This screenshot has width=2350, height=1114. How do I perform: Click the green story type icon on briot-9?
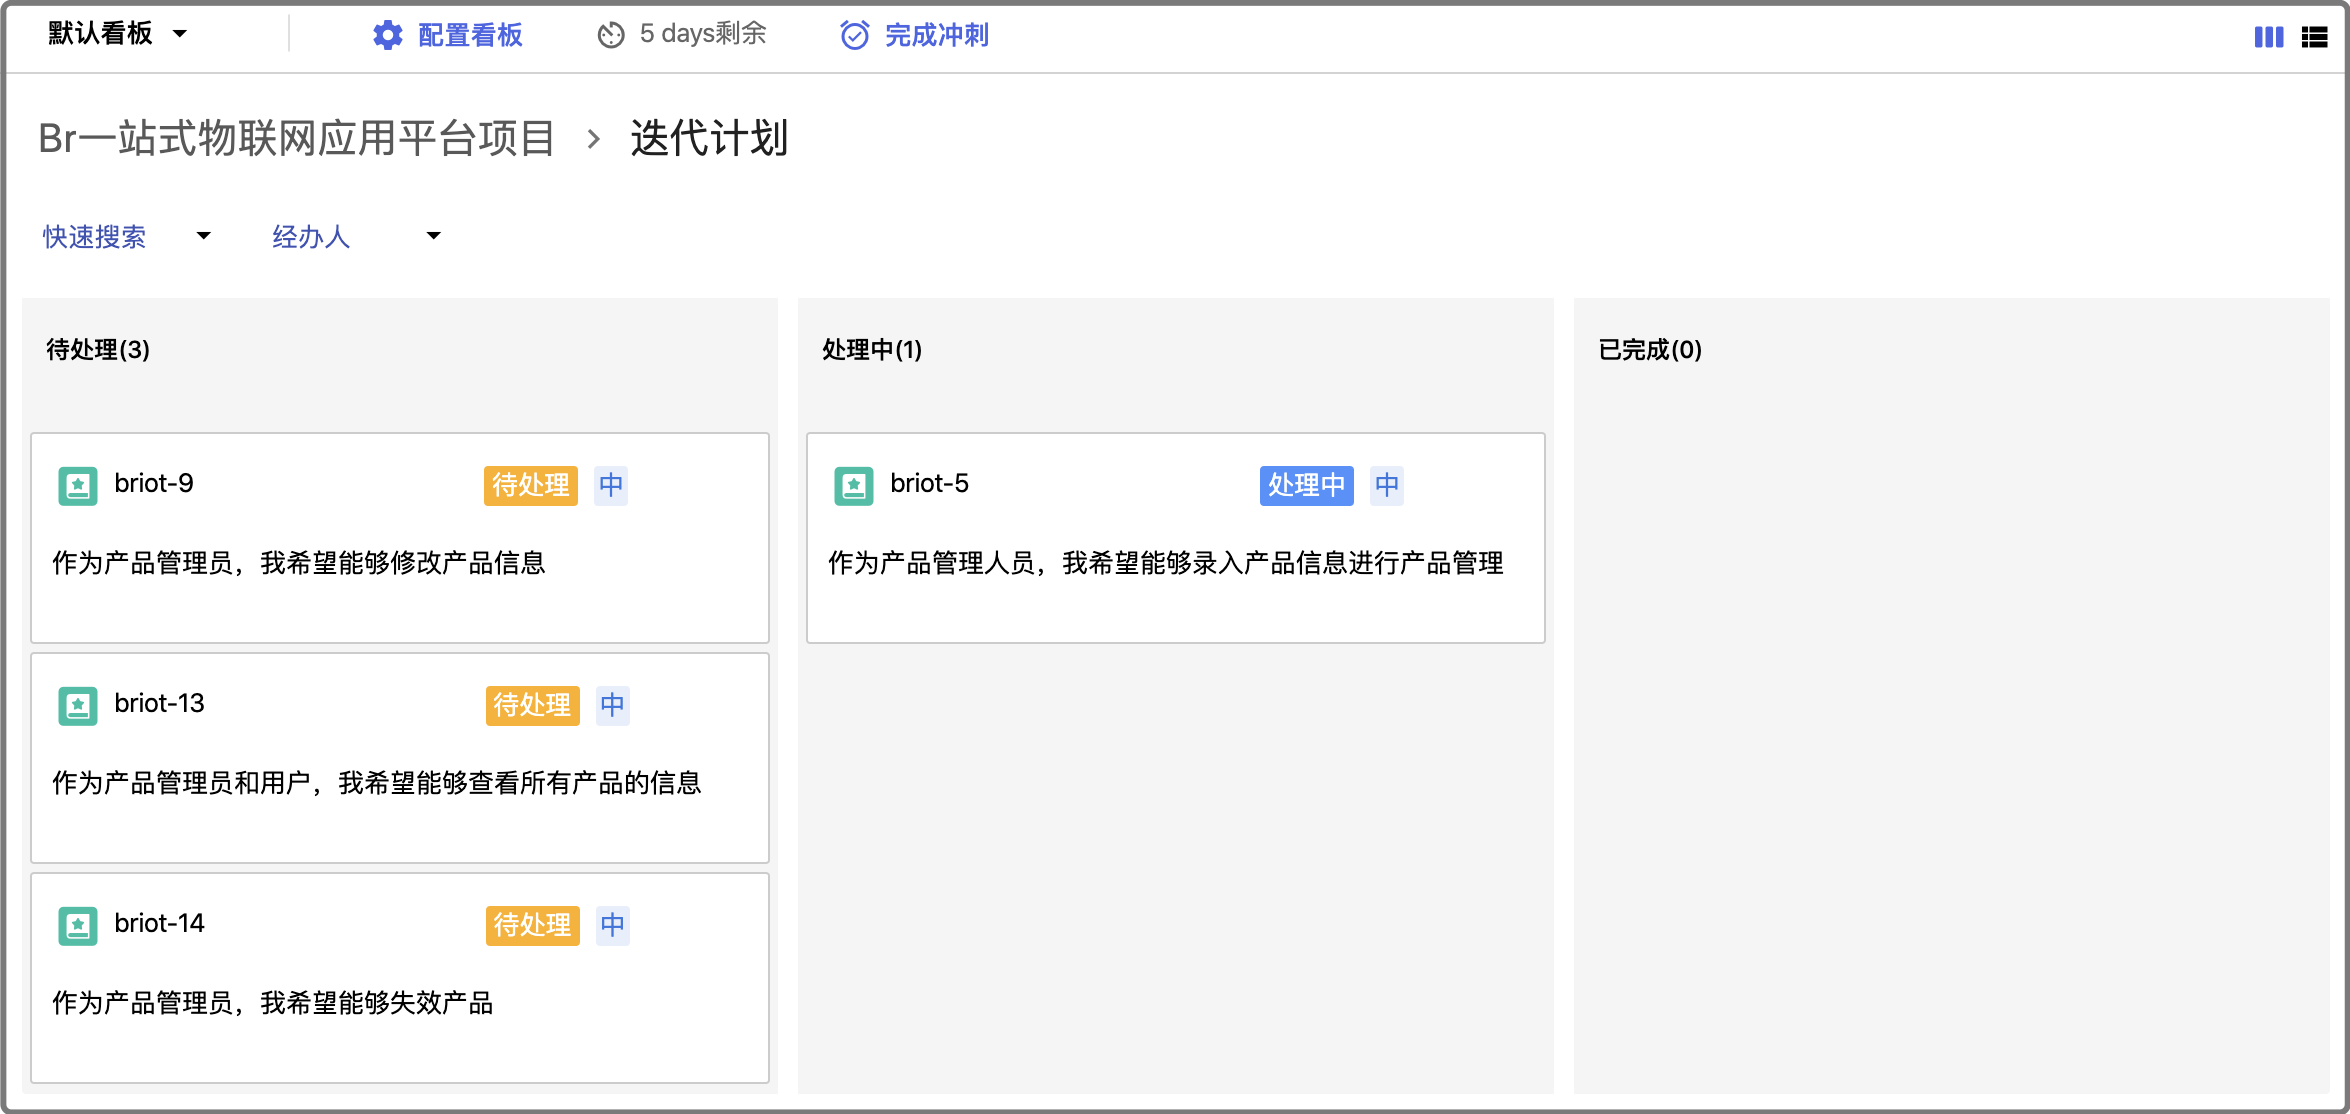pos(77,486)
